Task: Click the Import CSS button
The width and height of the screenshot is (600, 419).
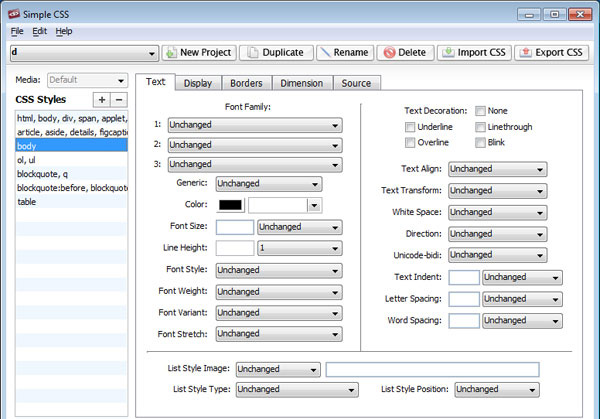Action: [474, 52]
